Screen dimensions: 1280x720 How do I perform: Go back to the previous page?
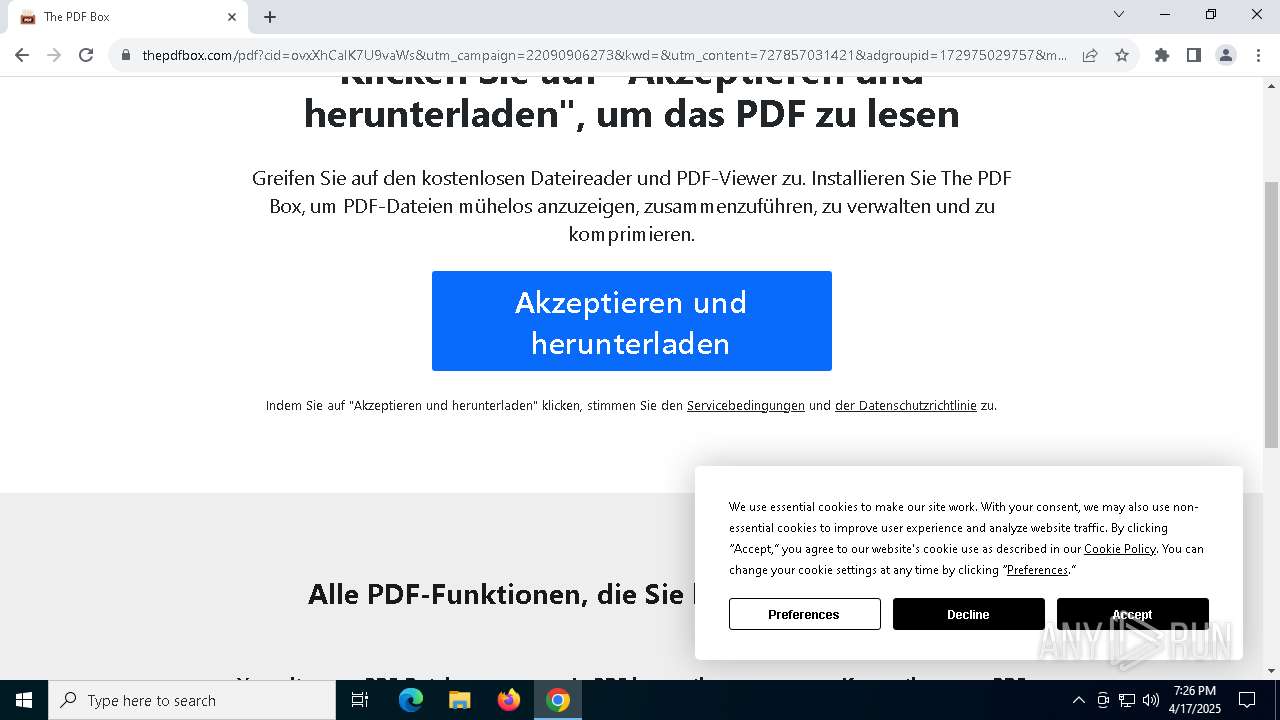pos(22,55)
